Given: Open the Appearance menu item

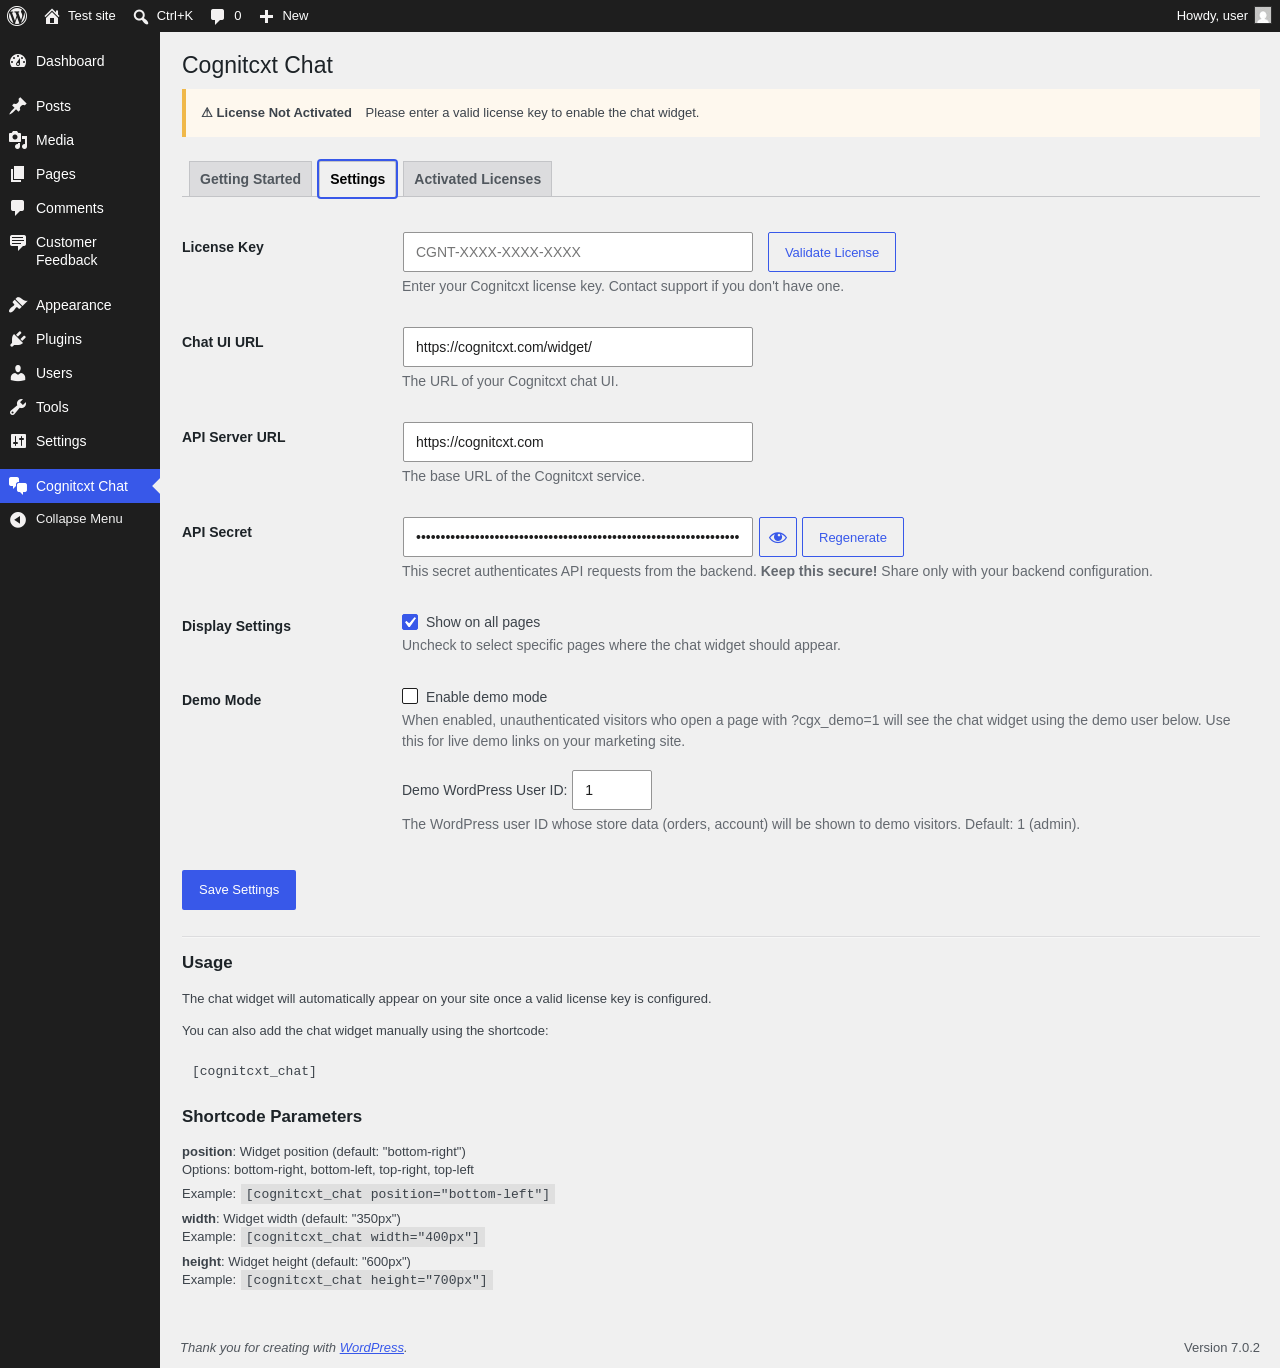Looking at the screenshot, I should tap(80, 305).
